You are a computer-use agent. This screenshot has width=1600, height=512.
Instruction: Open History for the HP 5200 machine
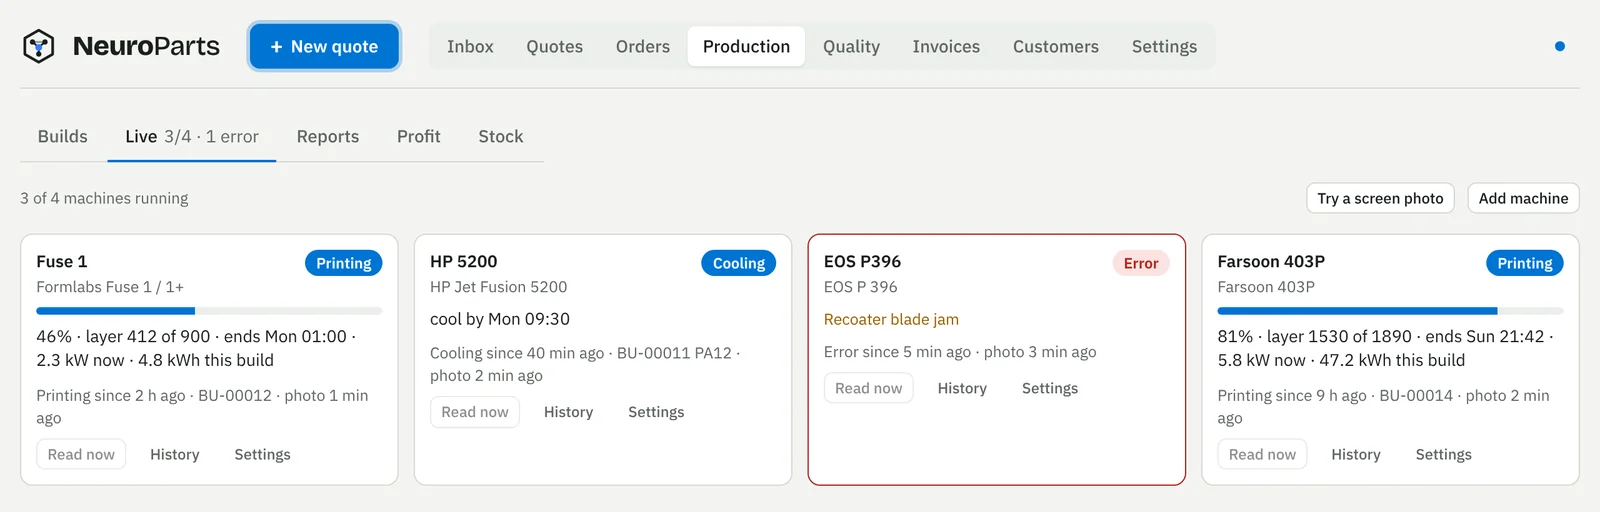(x=568, y=412)
